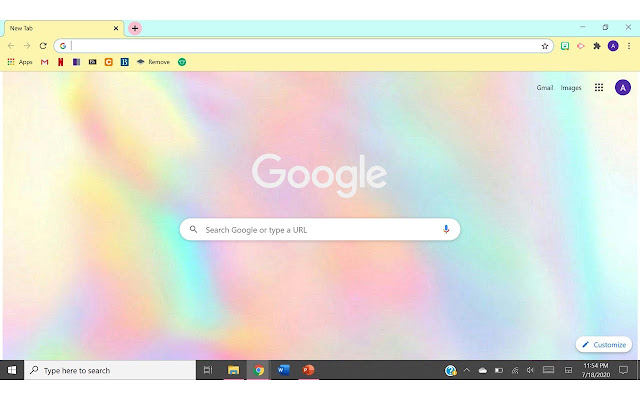
Task: Open the Wi-Fi network tray icon
Action: tap(515, 370)
